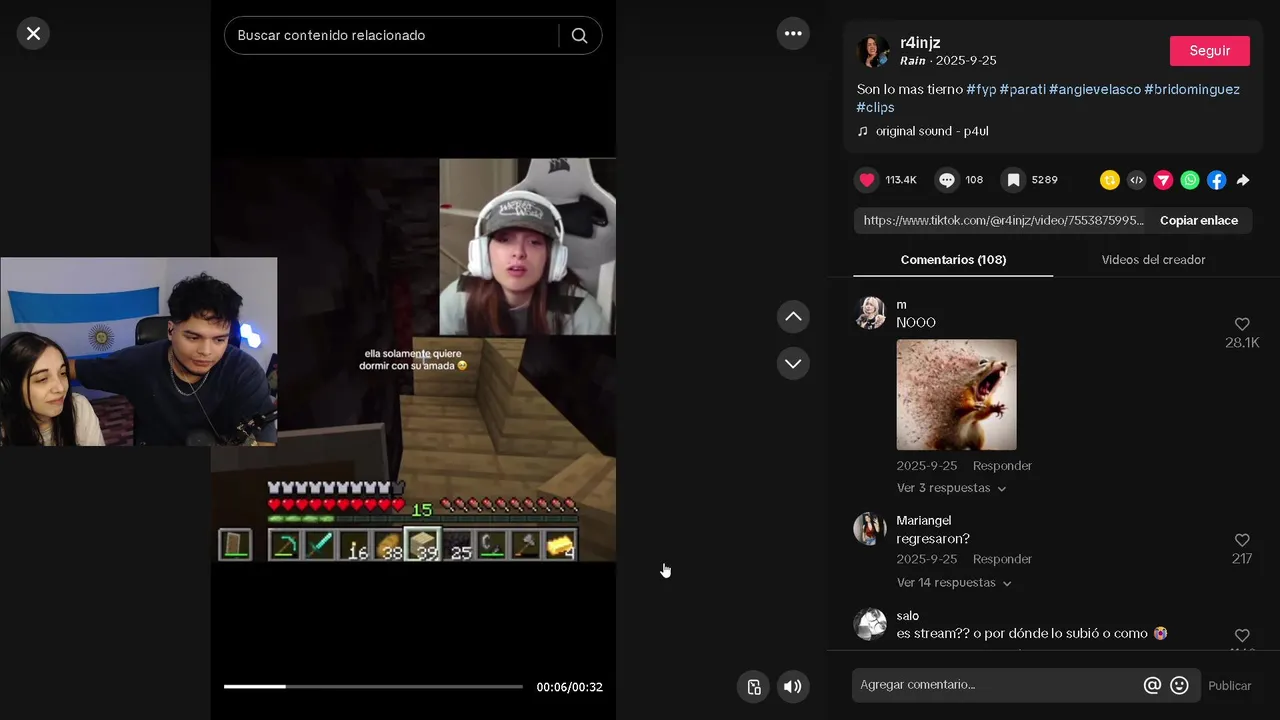Like the video with heart icon
Screen dimensions: 1280x720
(867, 180)
